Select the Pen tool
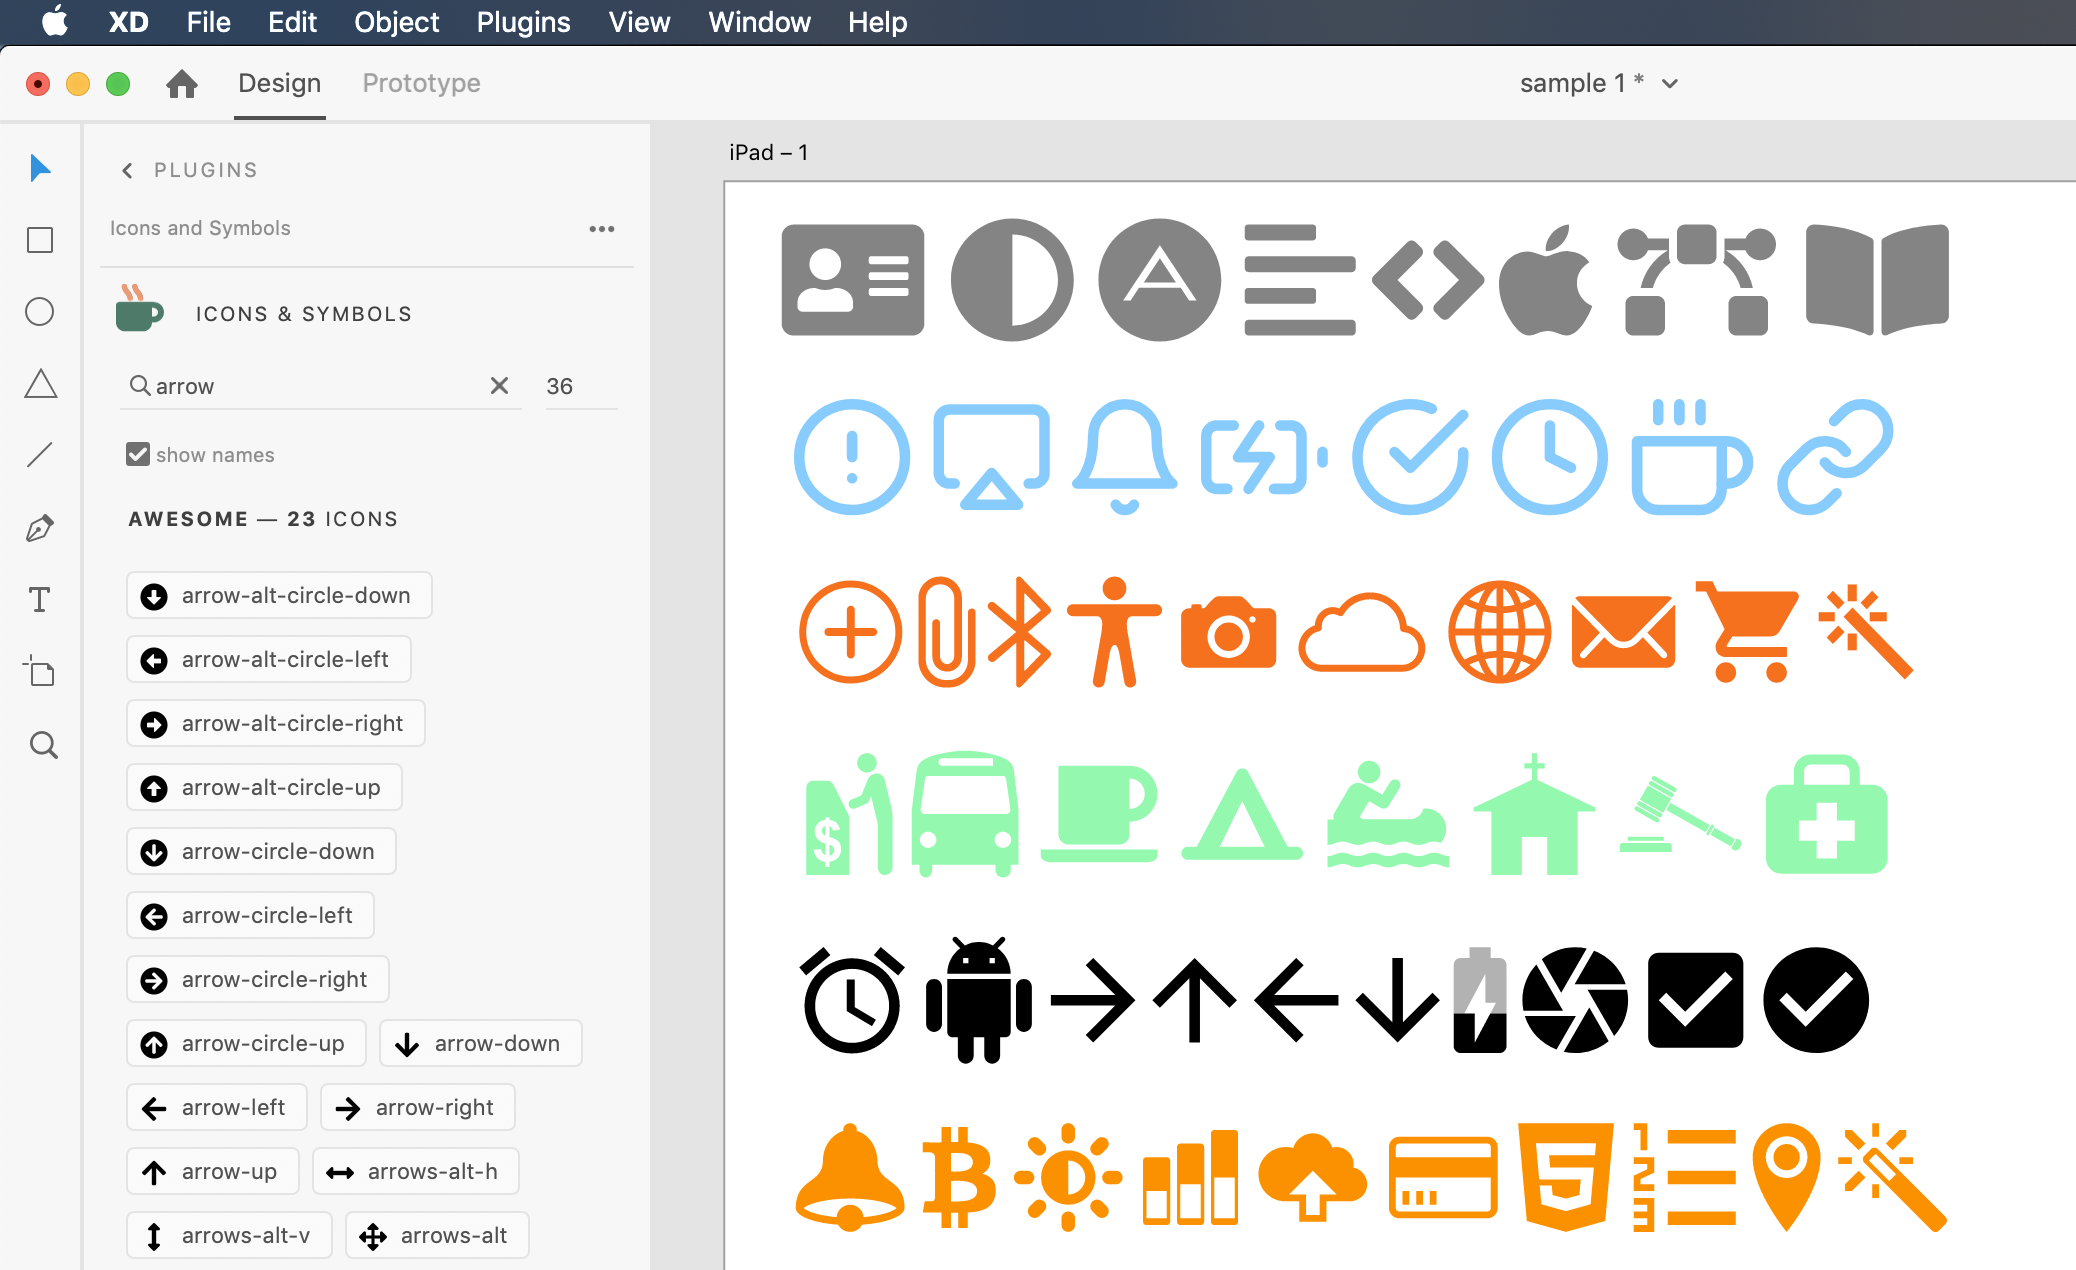The image size is (2076, 1270). [x=39, y=527]
